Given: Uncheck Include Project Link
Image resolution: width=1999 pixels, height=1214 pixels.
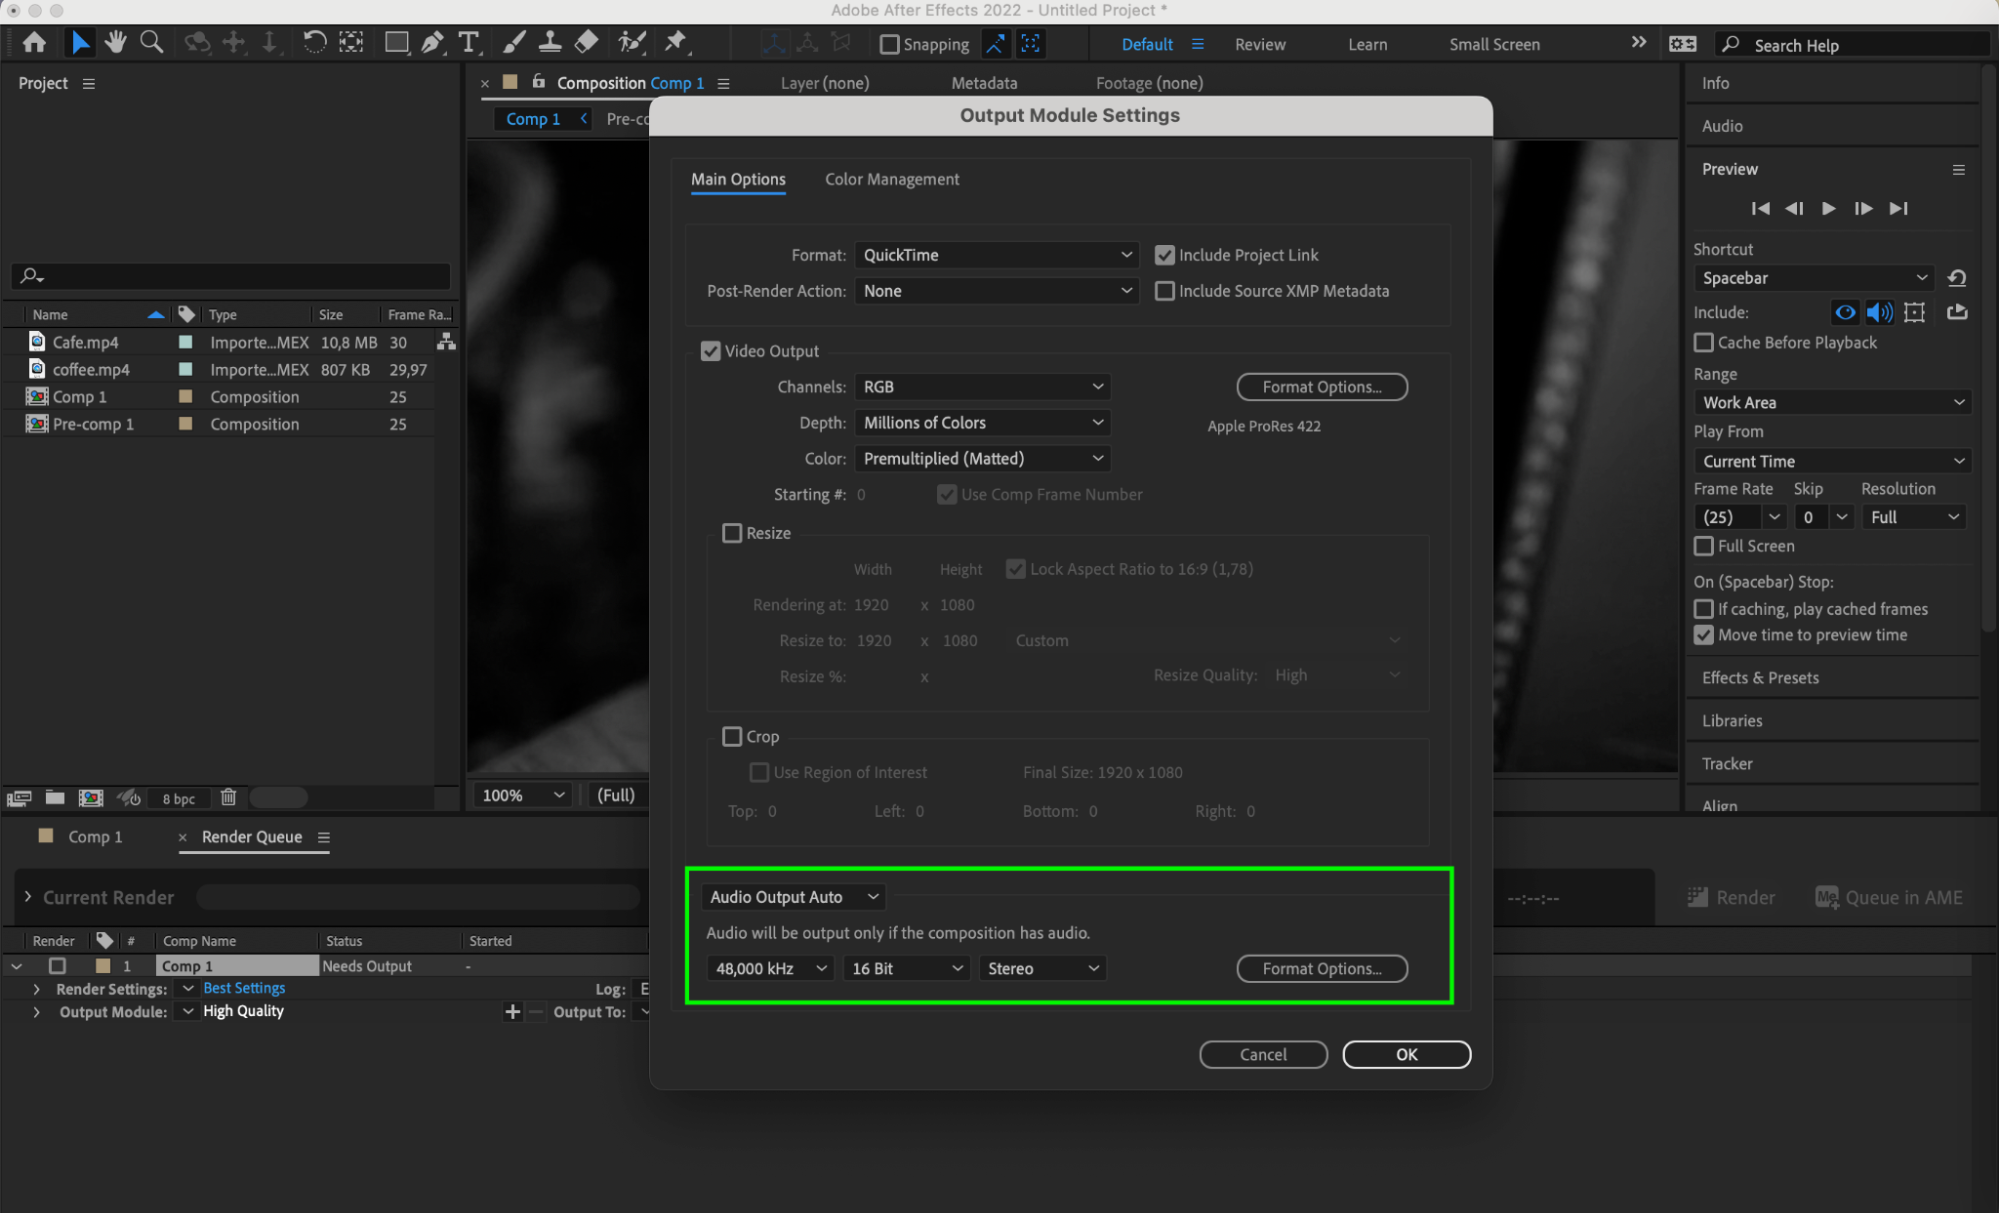Looking at the screenshot, I should [1164, 255].
